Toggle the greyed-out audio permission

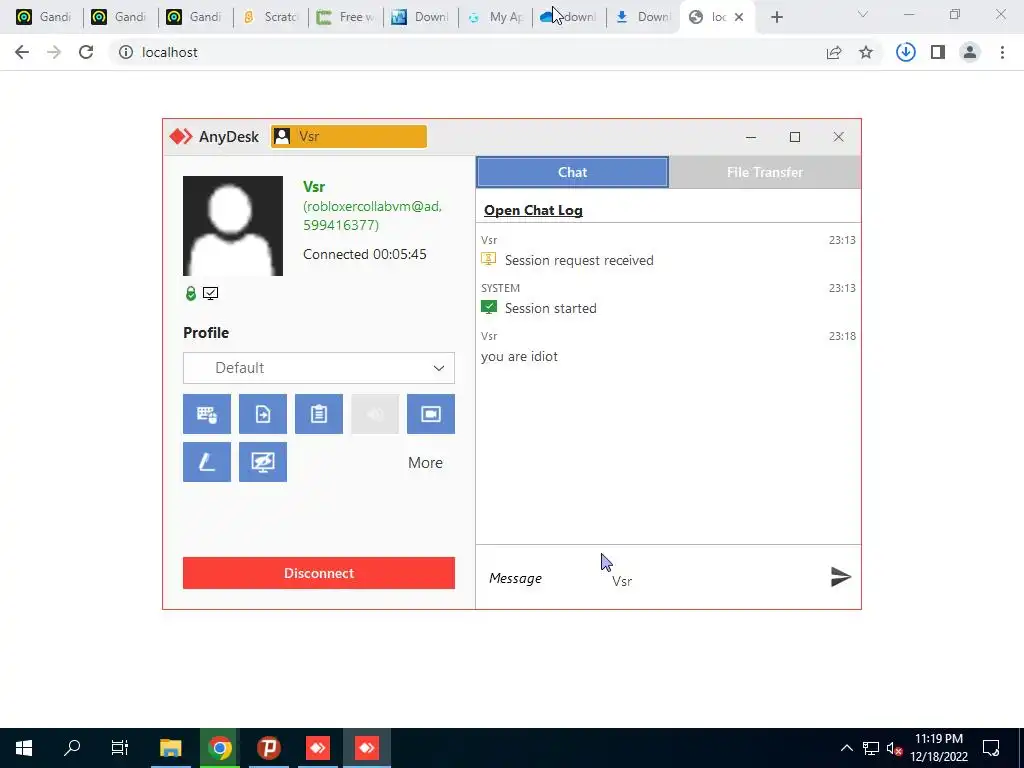click(375, 414)
